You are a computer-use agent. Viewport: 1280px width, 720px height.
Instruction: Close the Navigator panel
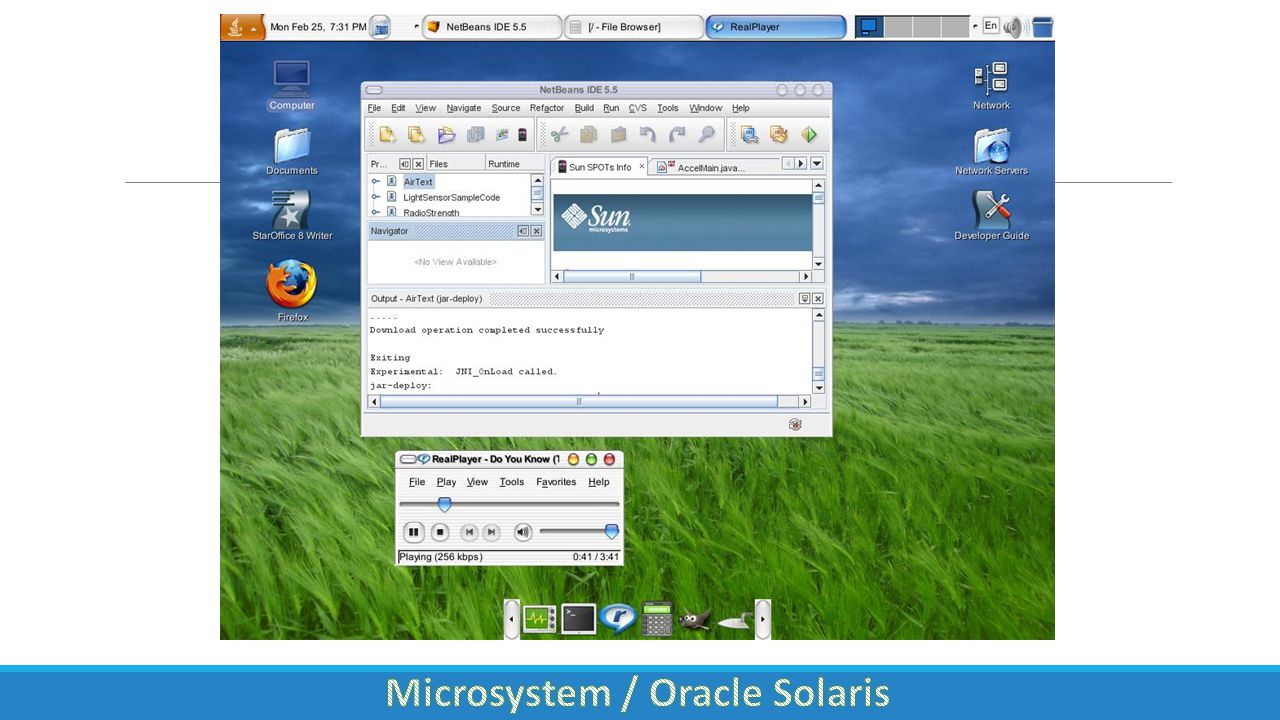point(536,231)
